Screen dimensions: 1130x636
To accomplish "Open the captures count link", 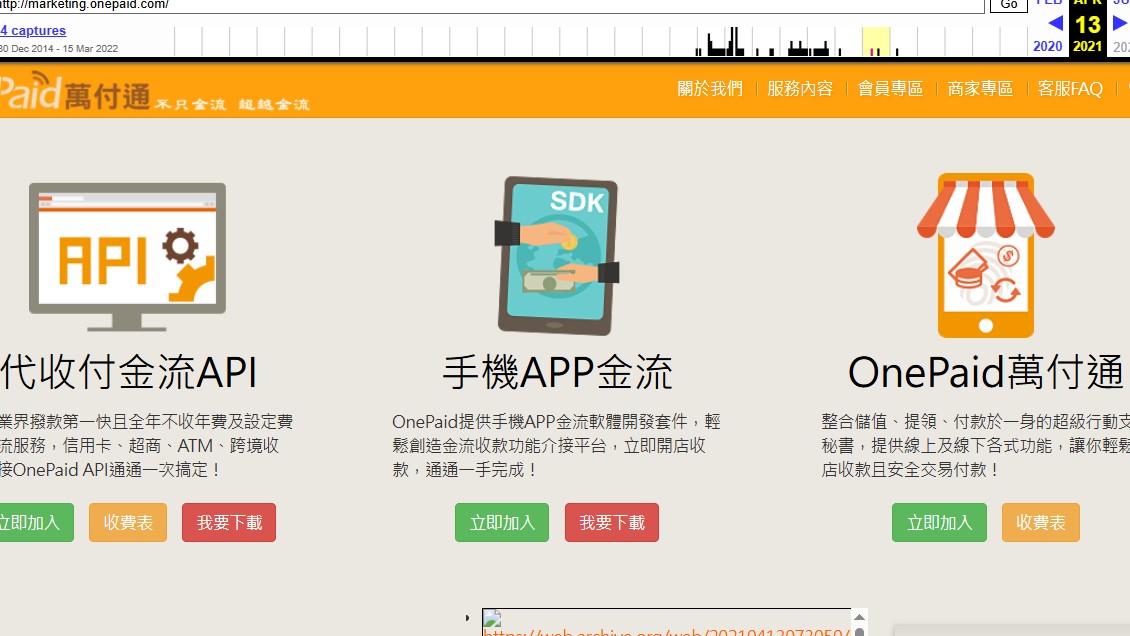I will click(x=33, y=31).
